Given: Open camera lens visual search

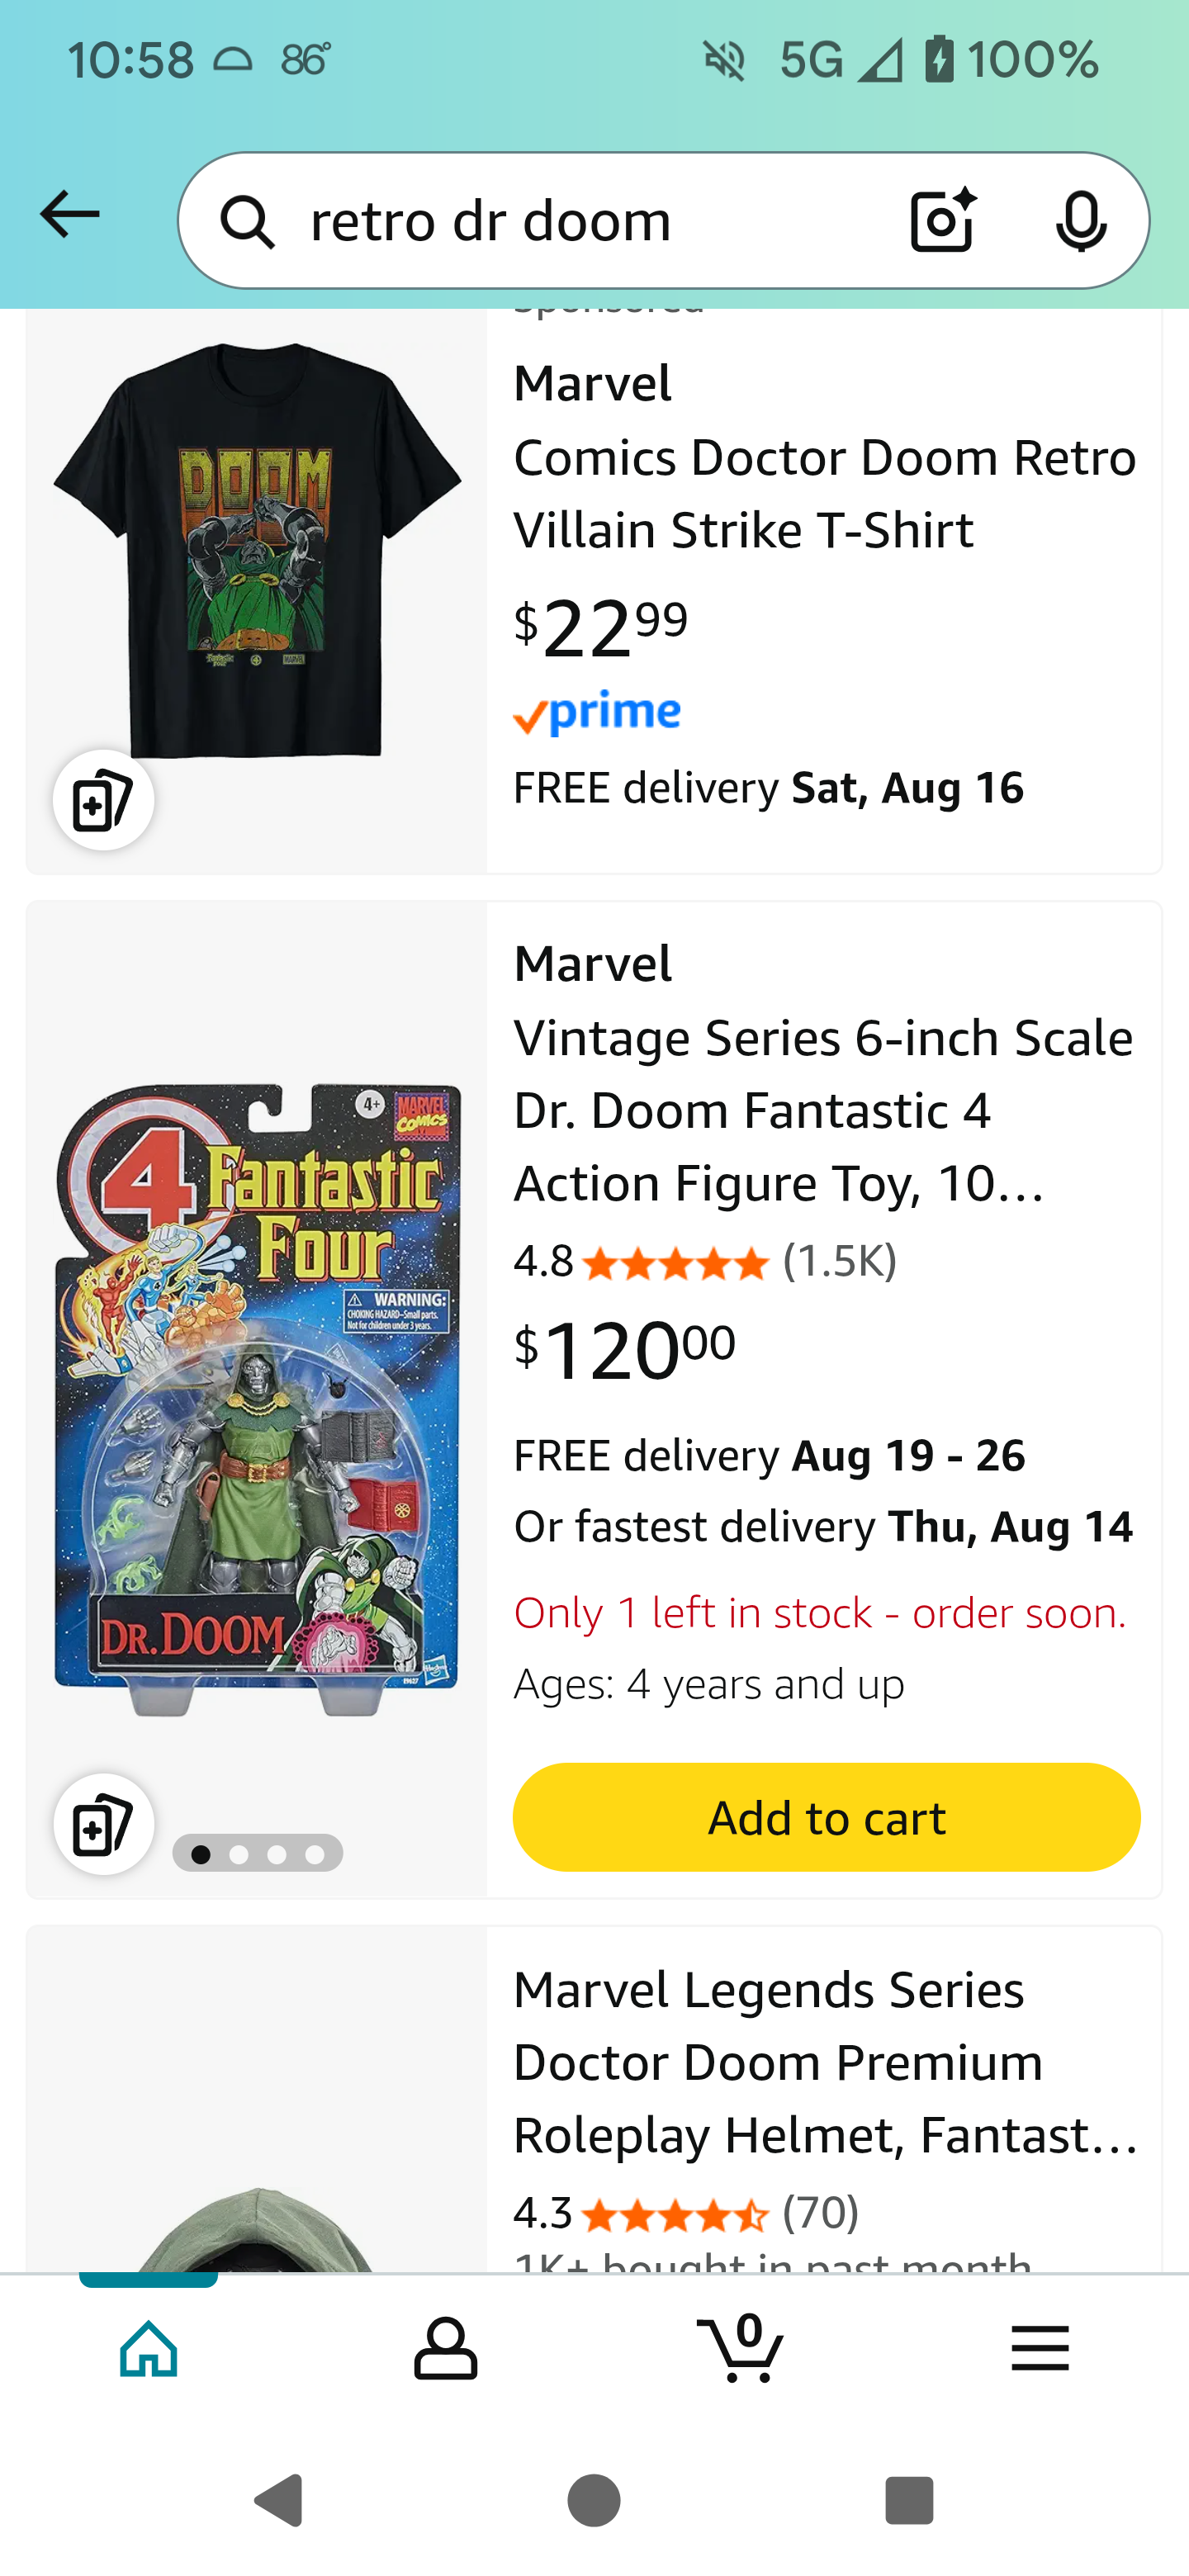Looking at the screenshot, I should 942,220.
